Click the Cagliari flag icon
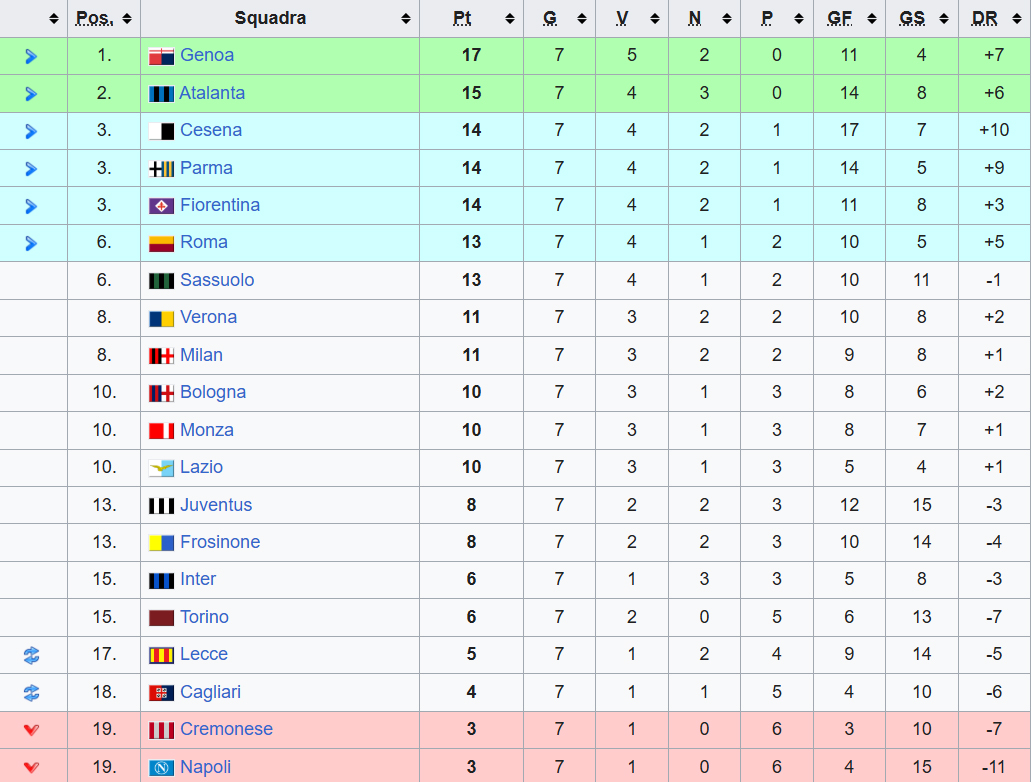Viewport: 1032px width, 782px height. coord(161,693)
